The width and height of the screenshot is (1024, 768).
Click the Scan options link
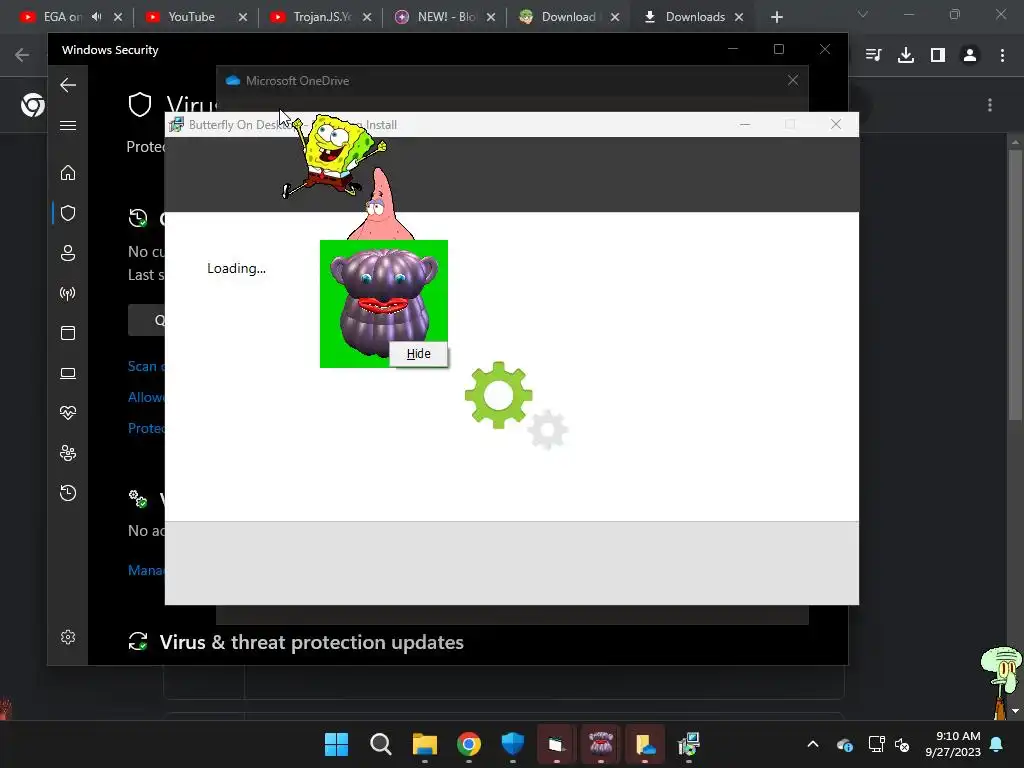[146, 366]
